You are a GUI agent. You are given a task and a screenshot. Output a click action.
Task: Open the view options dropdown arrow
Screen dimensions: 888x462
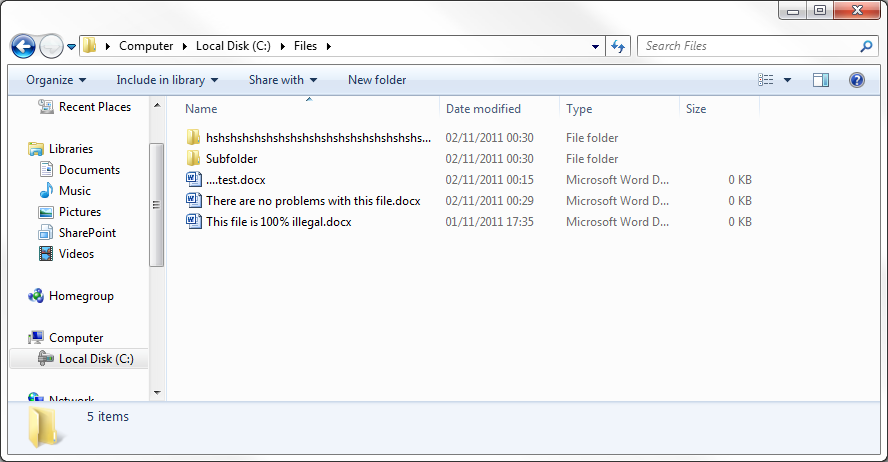(787, 80)
